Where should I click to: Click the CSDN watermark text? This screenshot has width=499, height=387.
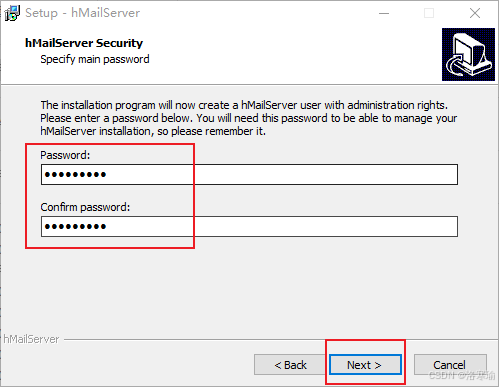(462, 376)
